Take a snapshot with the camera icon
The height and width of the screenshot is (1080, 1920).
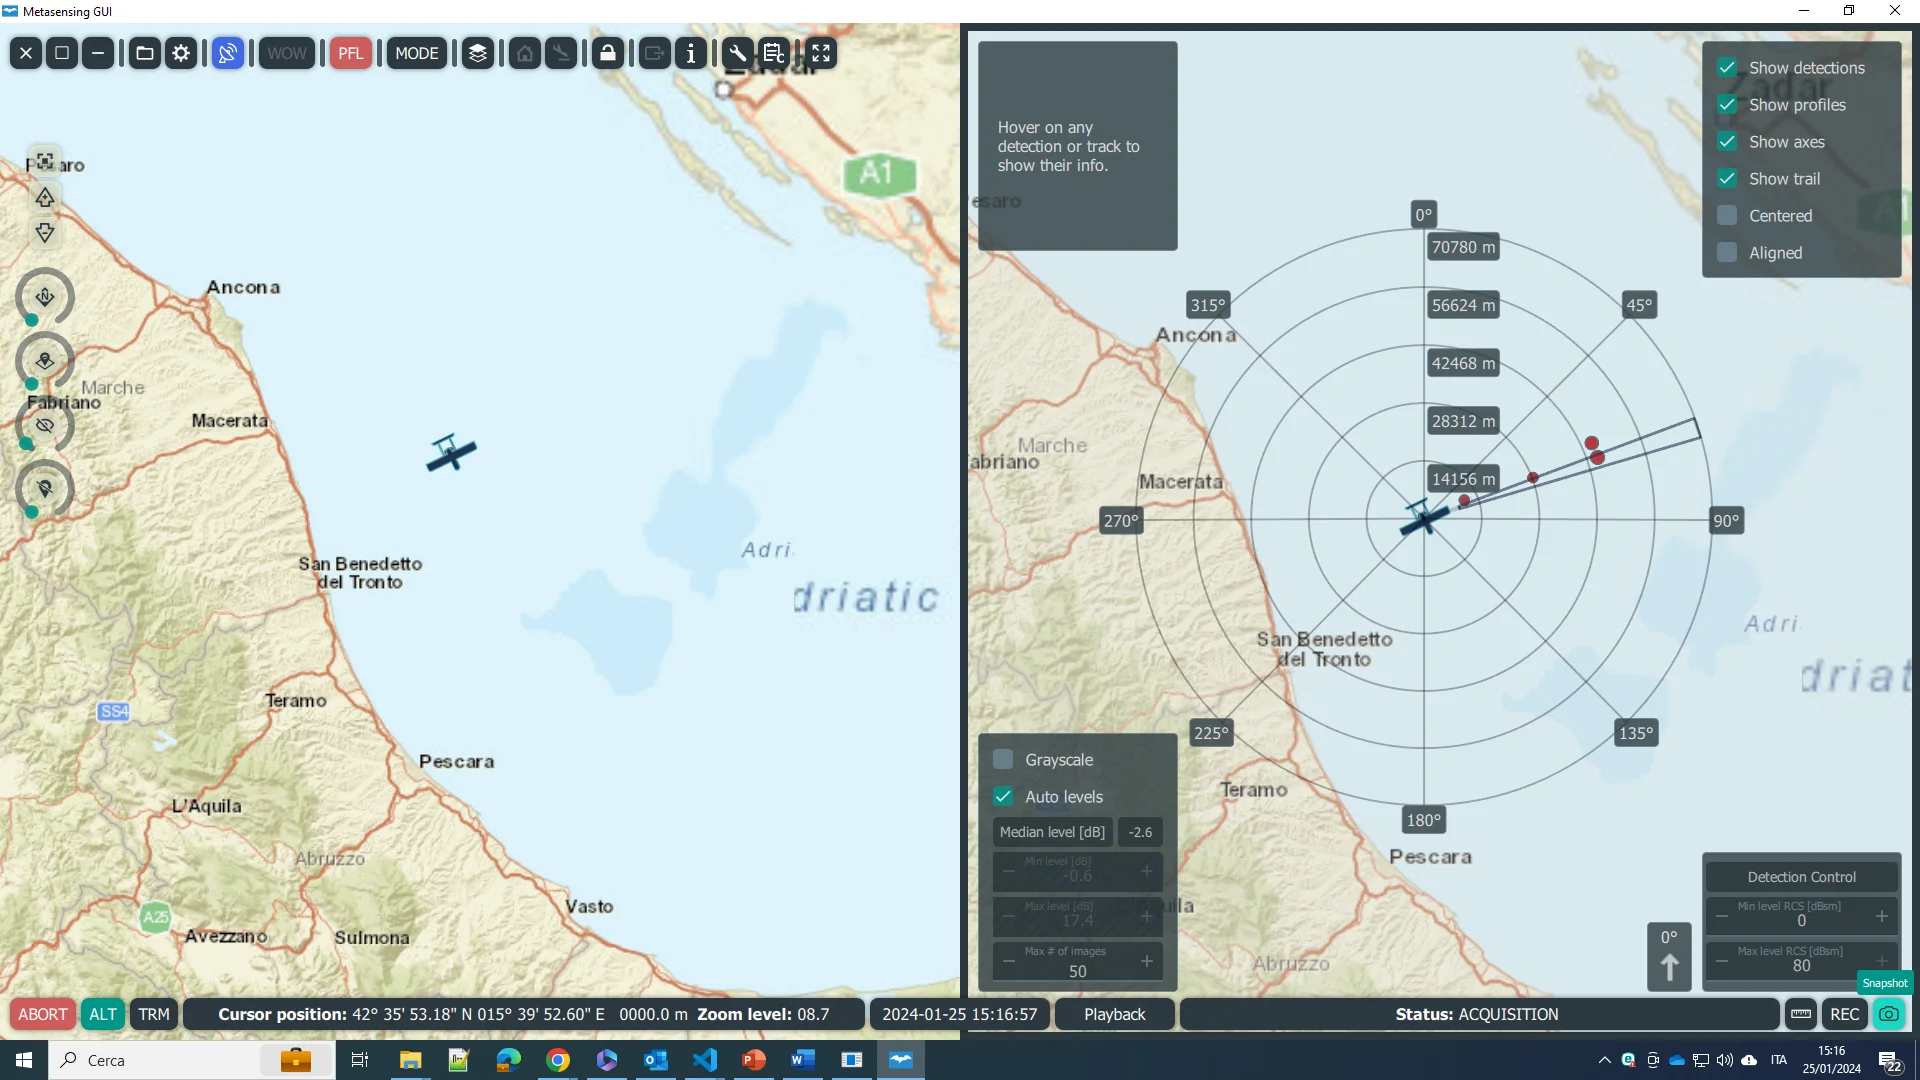(x=1889, y=1014)
